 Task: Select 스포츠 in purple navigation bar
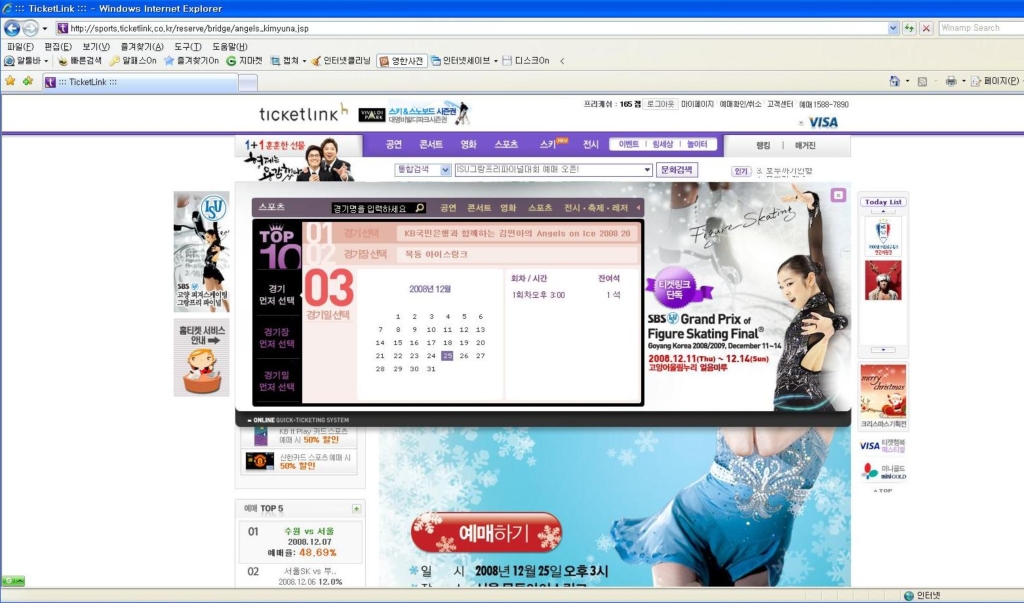[x=506, y=144]
